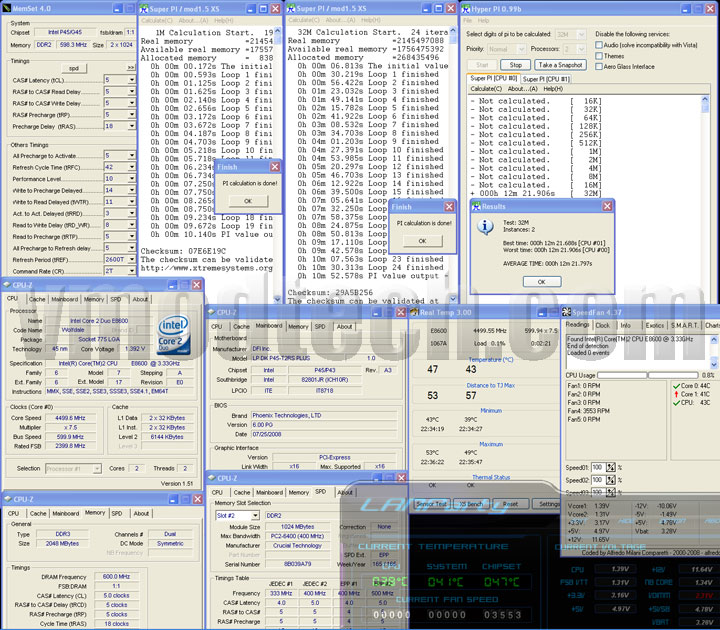
Task: Click the 'Fan4: 3553 RPM' reading in SpeedFan
Action: coord(588,411)
